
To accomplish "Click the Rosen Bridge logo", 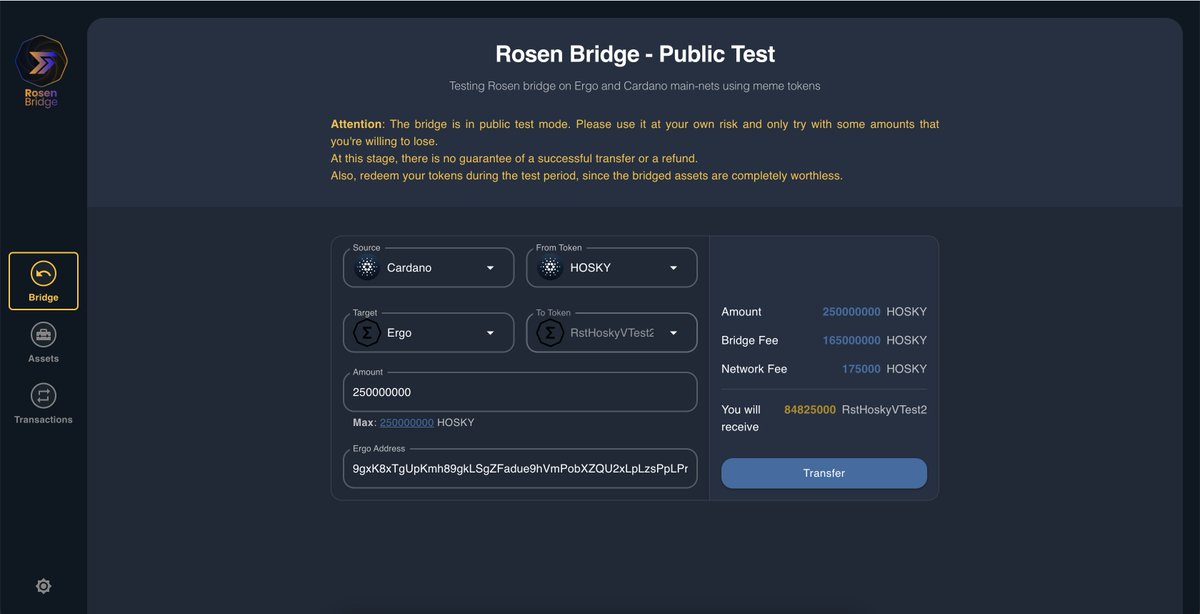I will click(x=42, y=70).
